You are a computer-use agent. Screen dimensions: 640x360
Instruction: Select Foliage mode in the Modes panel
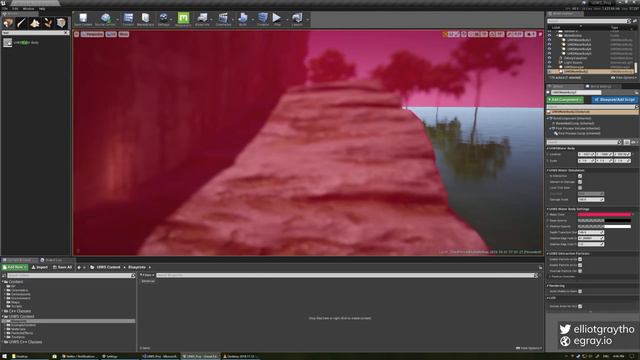coord(48,23)
